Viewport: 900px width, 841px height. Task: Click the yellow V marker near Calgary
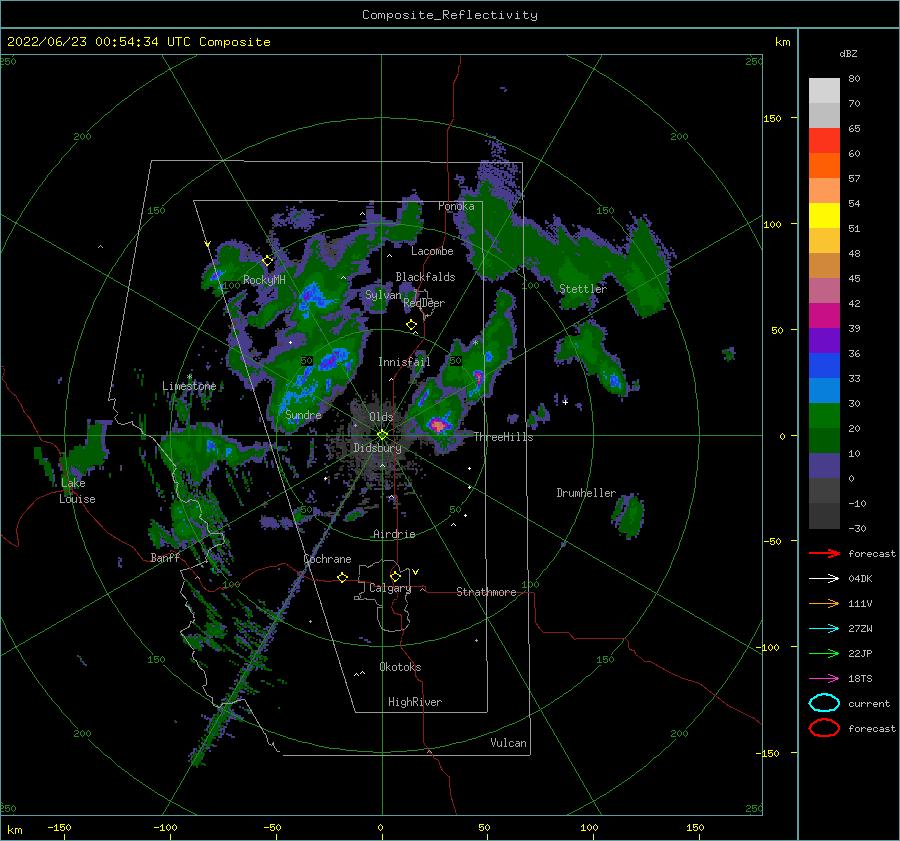(416, 572)
